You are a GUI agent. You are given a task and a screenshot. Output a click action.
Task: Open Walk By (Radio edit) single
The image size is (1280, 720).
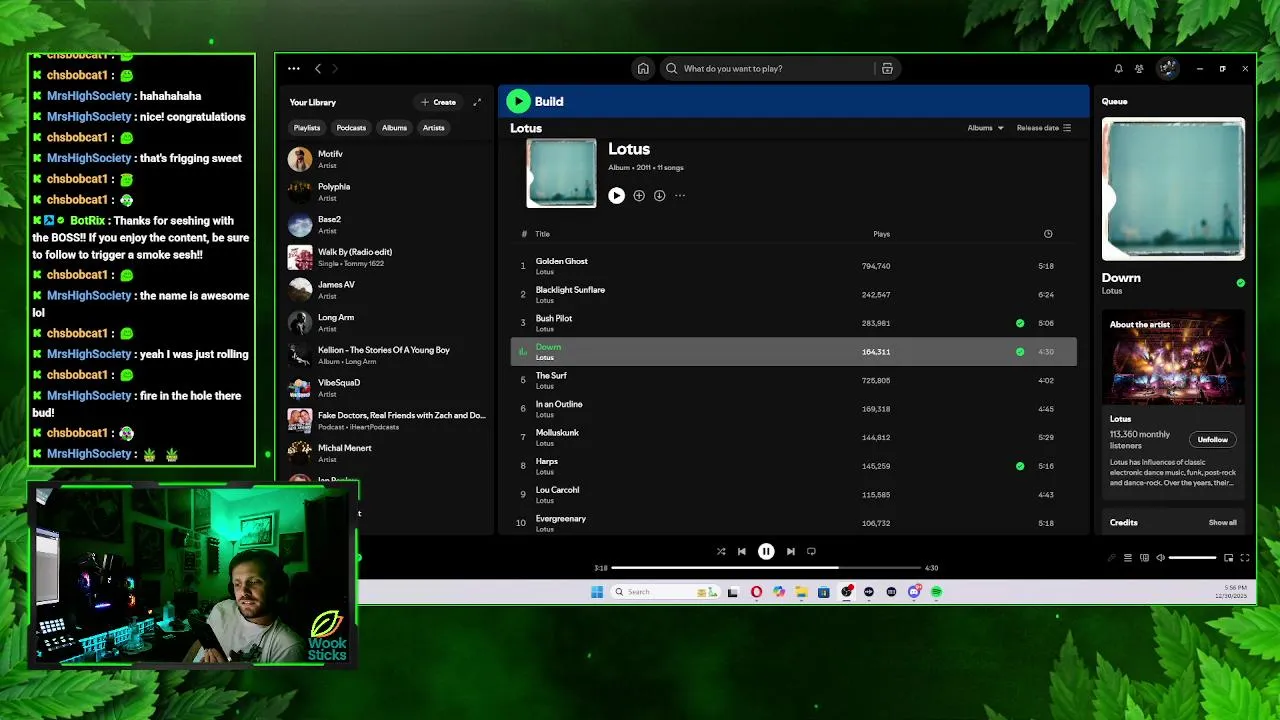coord(386,257)
